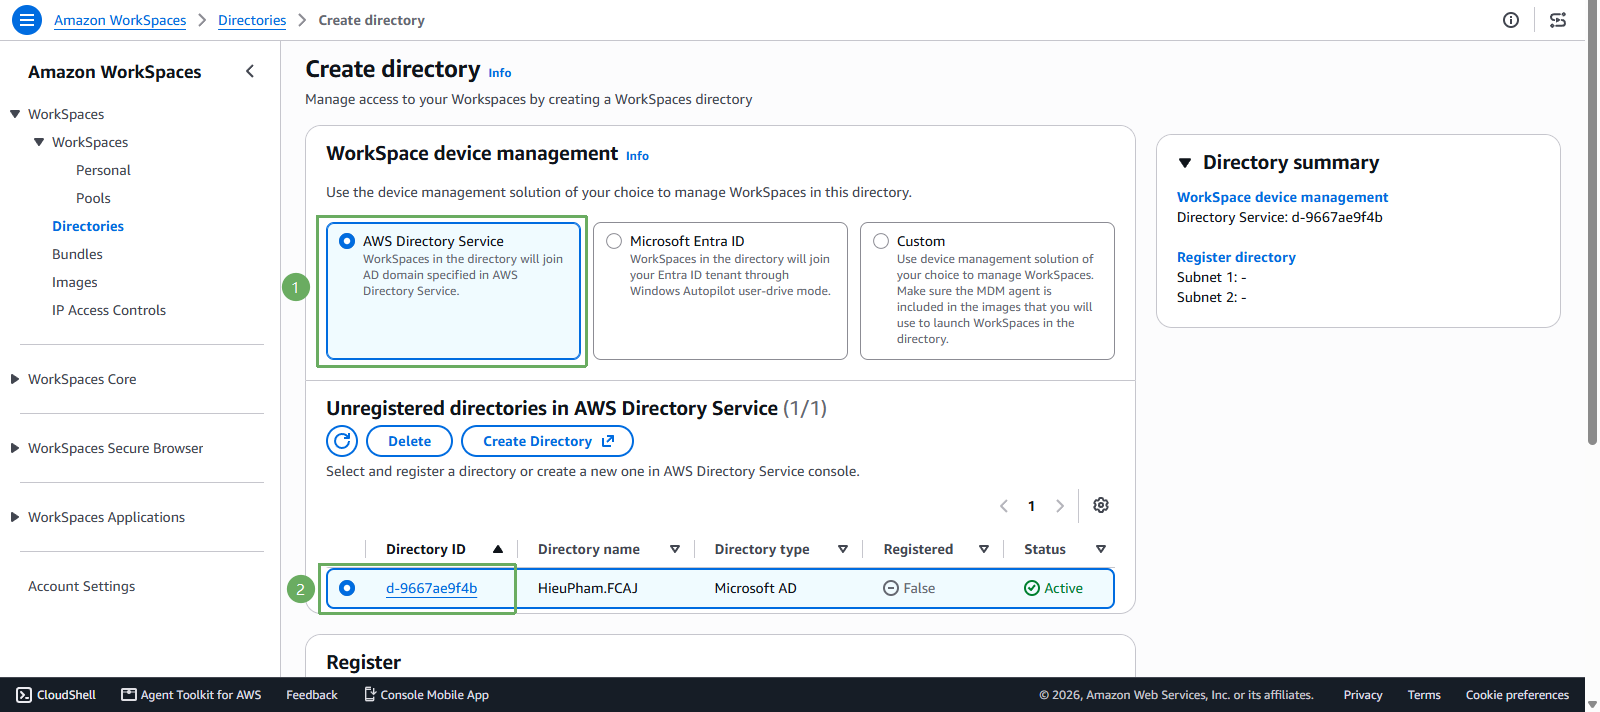Click Microsoft AD directory type cell
The image size is (1600, 712).
coord(755,588)
